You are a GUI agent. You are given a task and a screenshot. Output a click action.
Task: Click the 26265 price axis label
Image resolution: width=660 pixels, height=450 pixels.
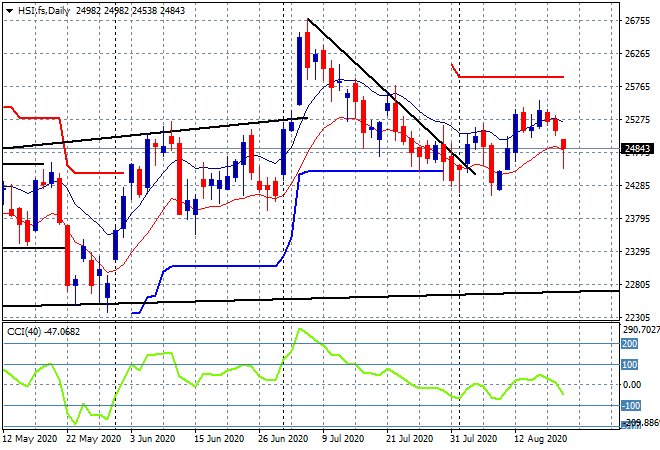[x=637, y=53]
